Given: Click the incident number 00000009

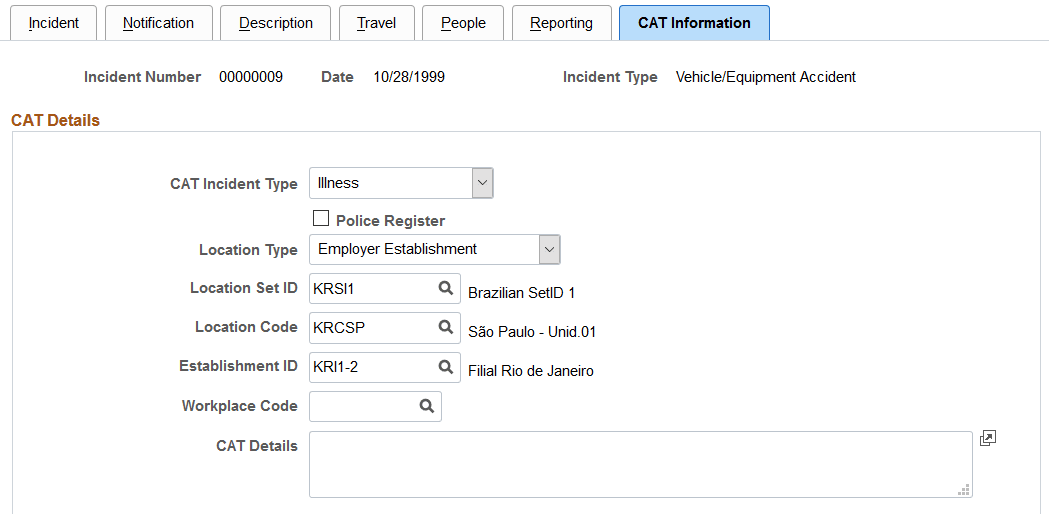Looking at the screenshot, I should click(251, 77).
